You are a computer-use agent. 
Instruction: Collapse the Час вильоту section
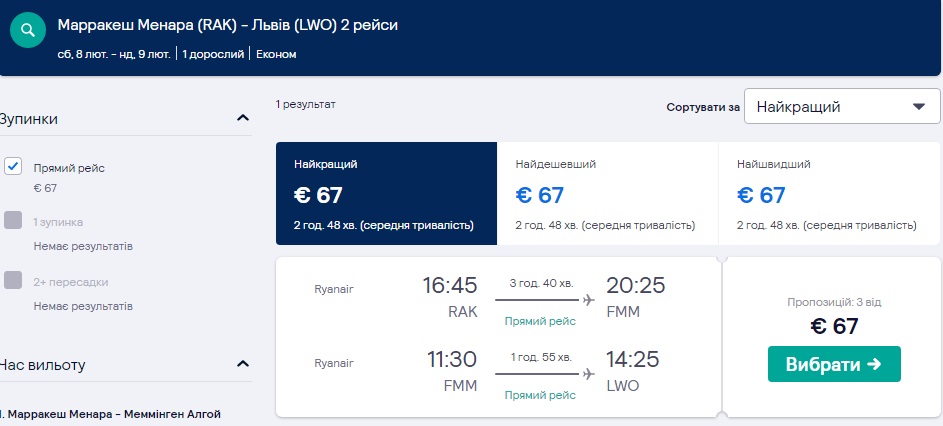(242, 364)
